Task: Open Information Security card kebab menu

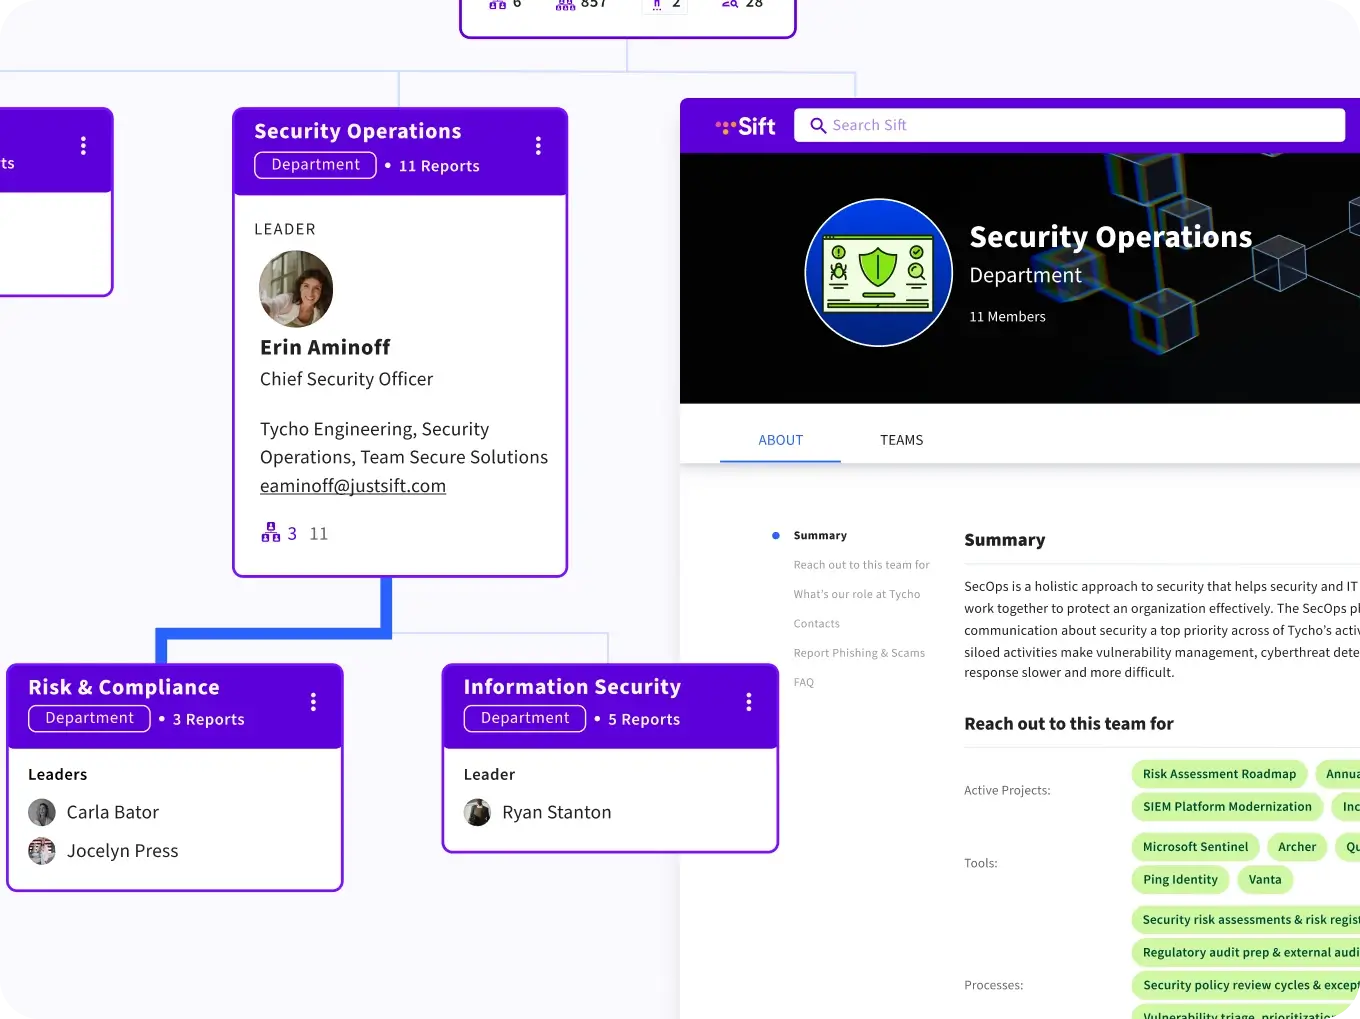Action: pos(748,702)
